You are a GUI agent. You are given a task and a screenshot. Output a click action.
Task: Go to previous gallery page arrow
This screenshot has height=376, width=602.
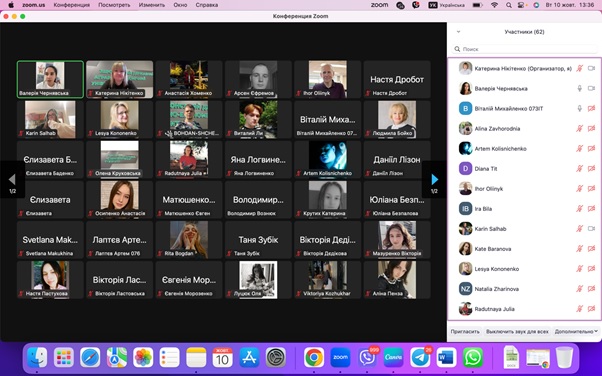(12, 179)
